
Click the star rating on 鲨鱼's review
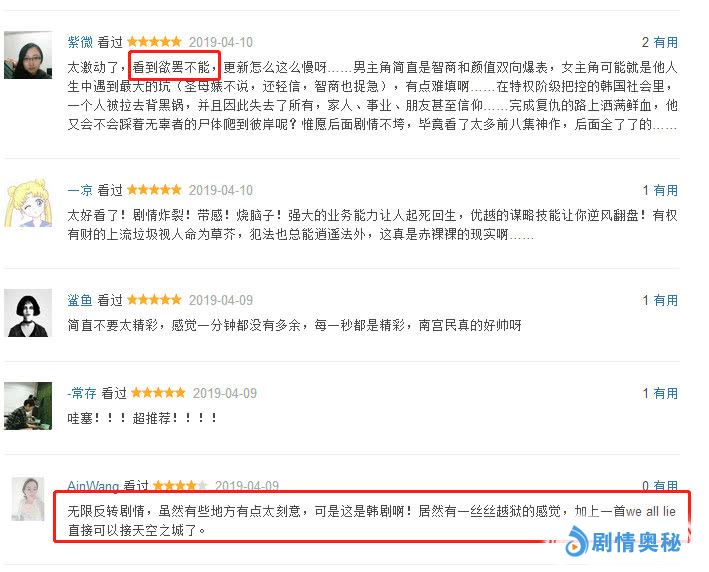coord(154,299)
